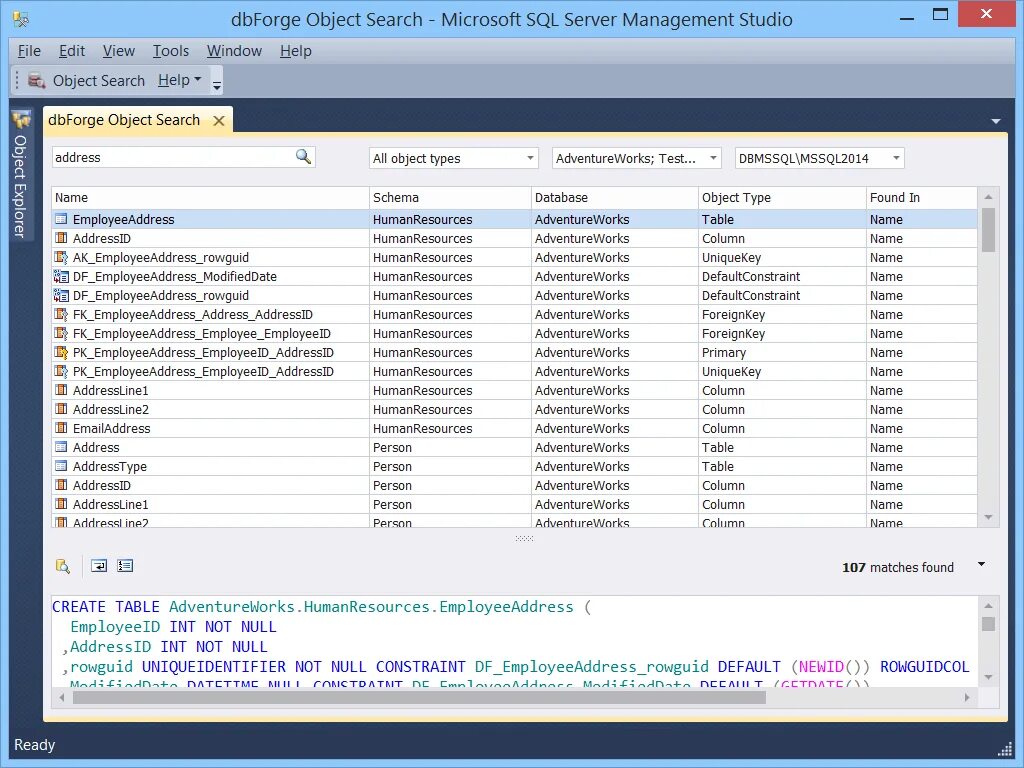Click the results list vertical scrollbar thumb
Image resolution: width=1024 pixels, height=768 pixels.
(988, 229)
